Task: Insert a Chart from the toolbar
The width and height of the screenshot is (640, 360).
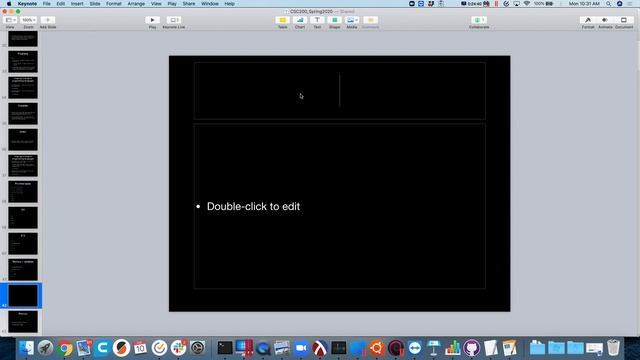Action: point(300,20)
